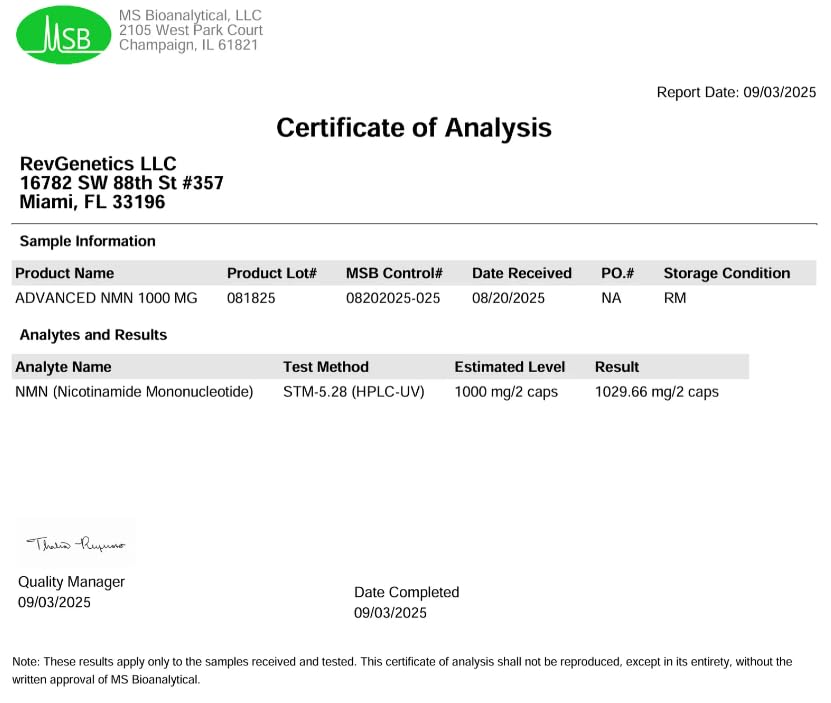831x703 pixels.
Task: Click the date under Date Completed
Action: pyautogui.click(x=390, y=613)
